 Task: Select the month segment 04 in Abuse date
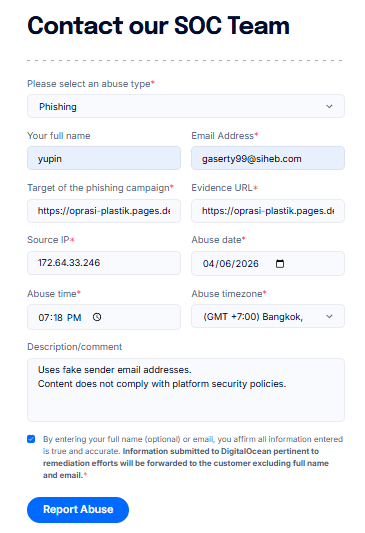[208, 264]
